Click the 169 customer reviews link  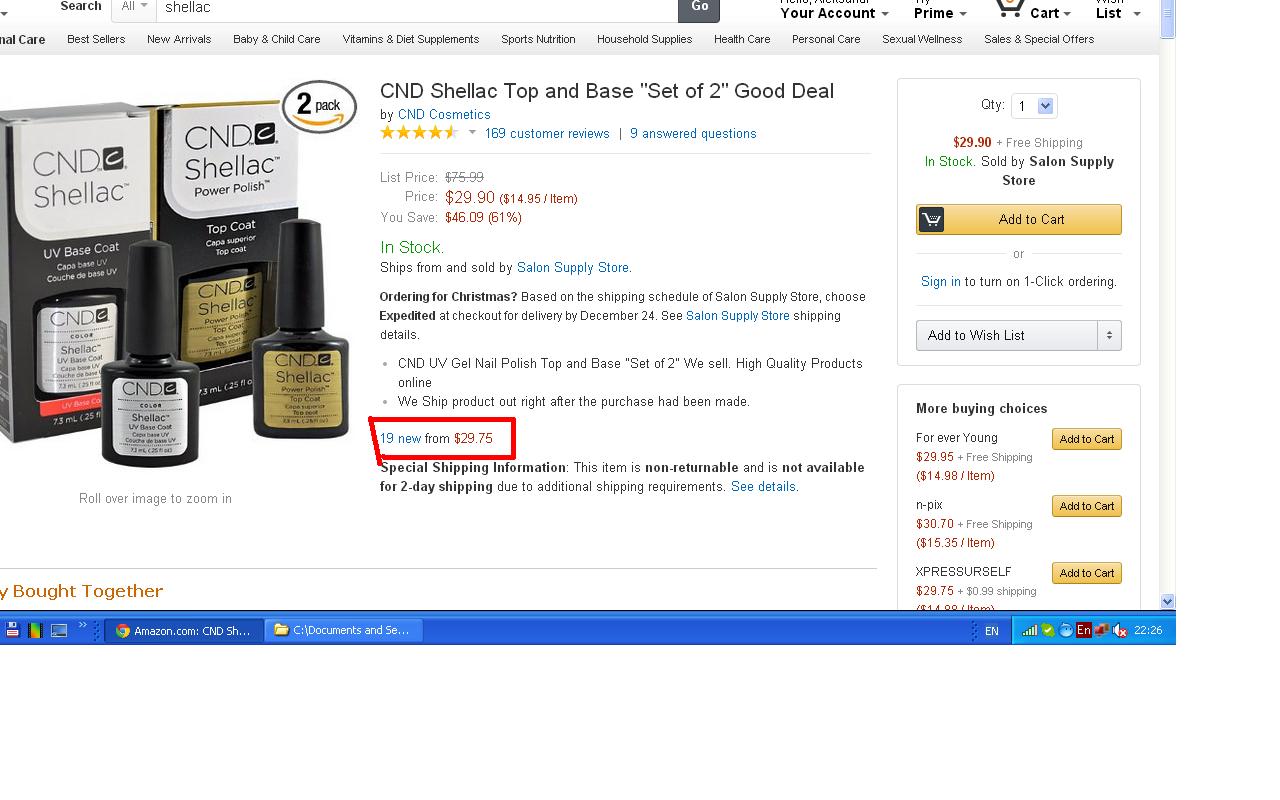point(547,133)
